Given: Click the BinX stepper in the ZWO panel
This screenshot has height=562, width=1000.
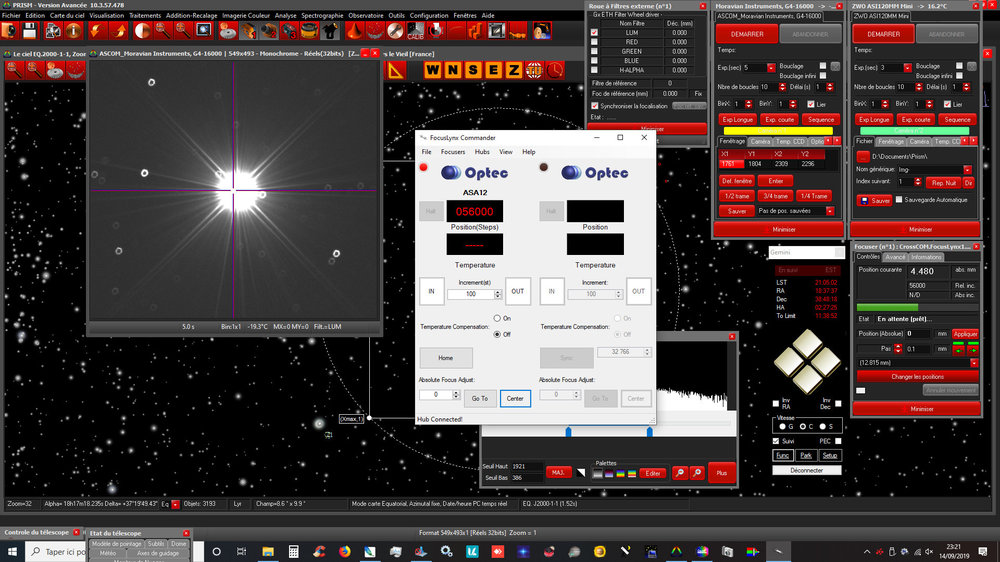Looking at the screenshot, I should click(885, 104).
